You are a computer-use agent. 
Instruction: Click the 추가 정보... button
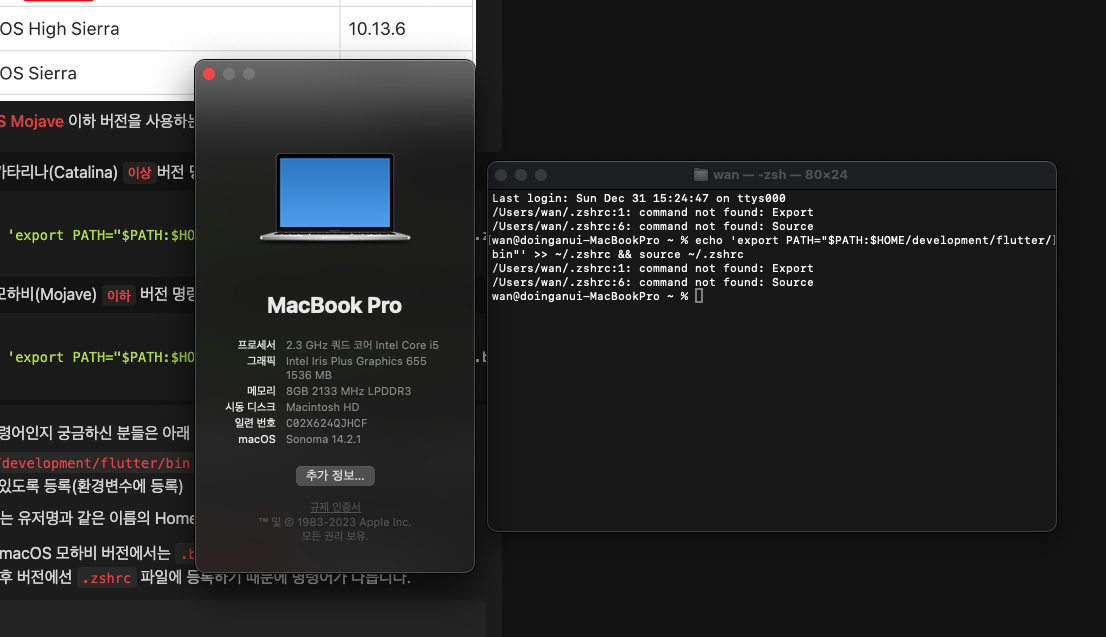(x=335, y=475)
